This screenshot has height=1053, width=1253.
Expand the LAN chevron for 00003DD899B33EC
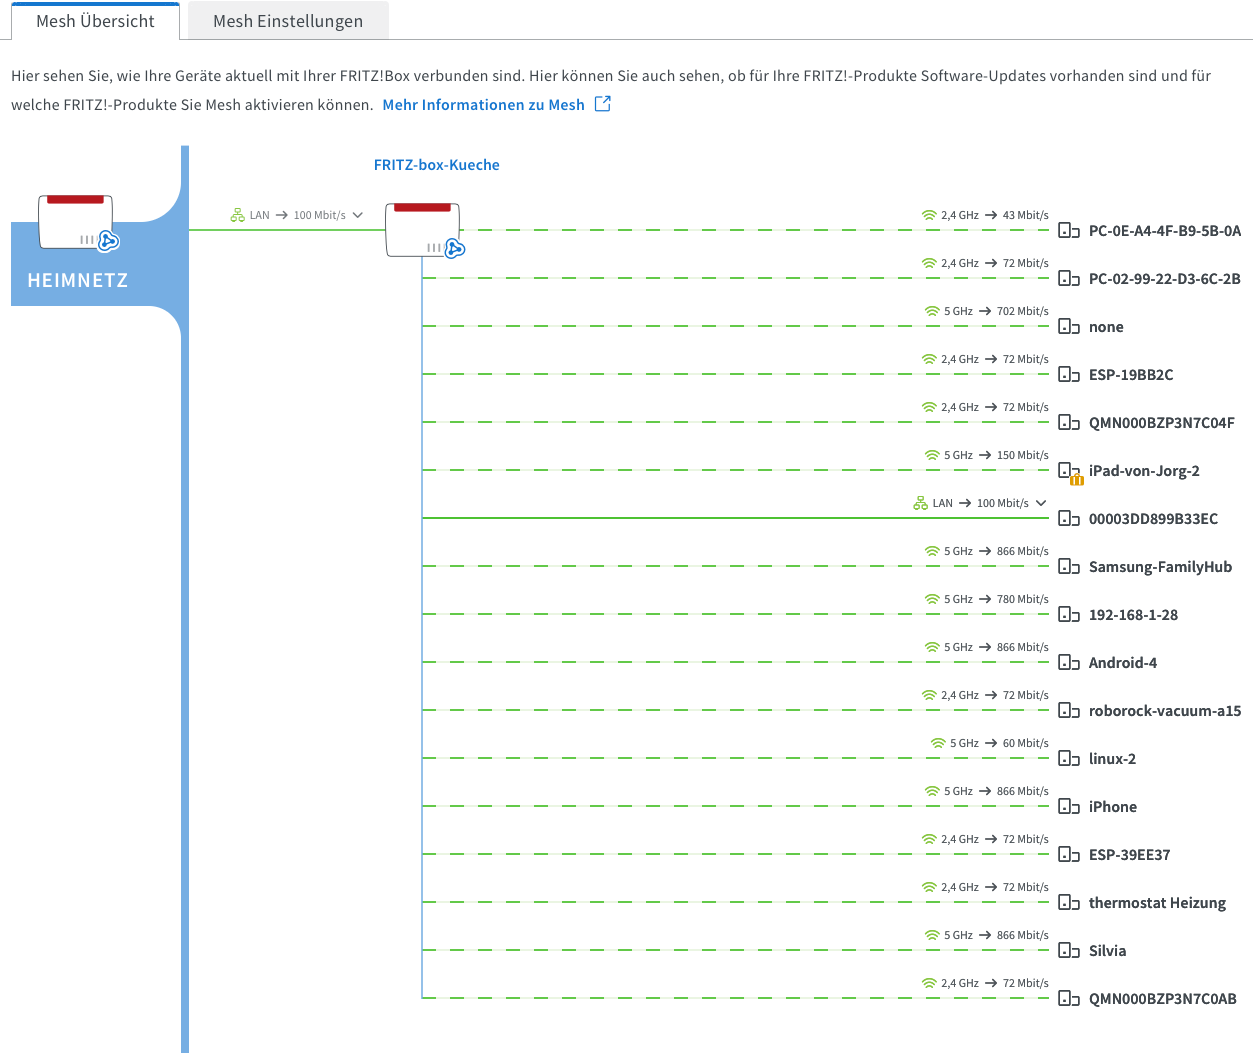click(1041, 503)
